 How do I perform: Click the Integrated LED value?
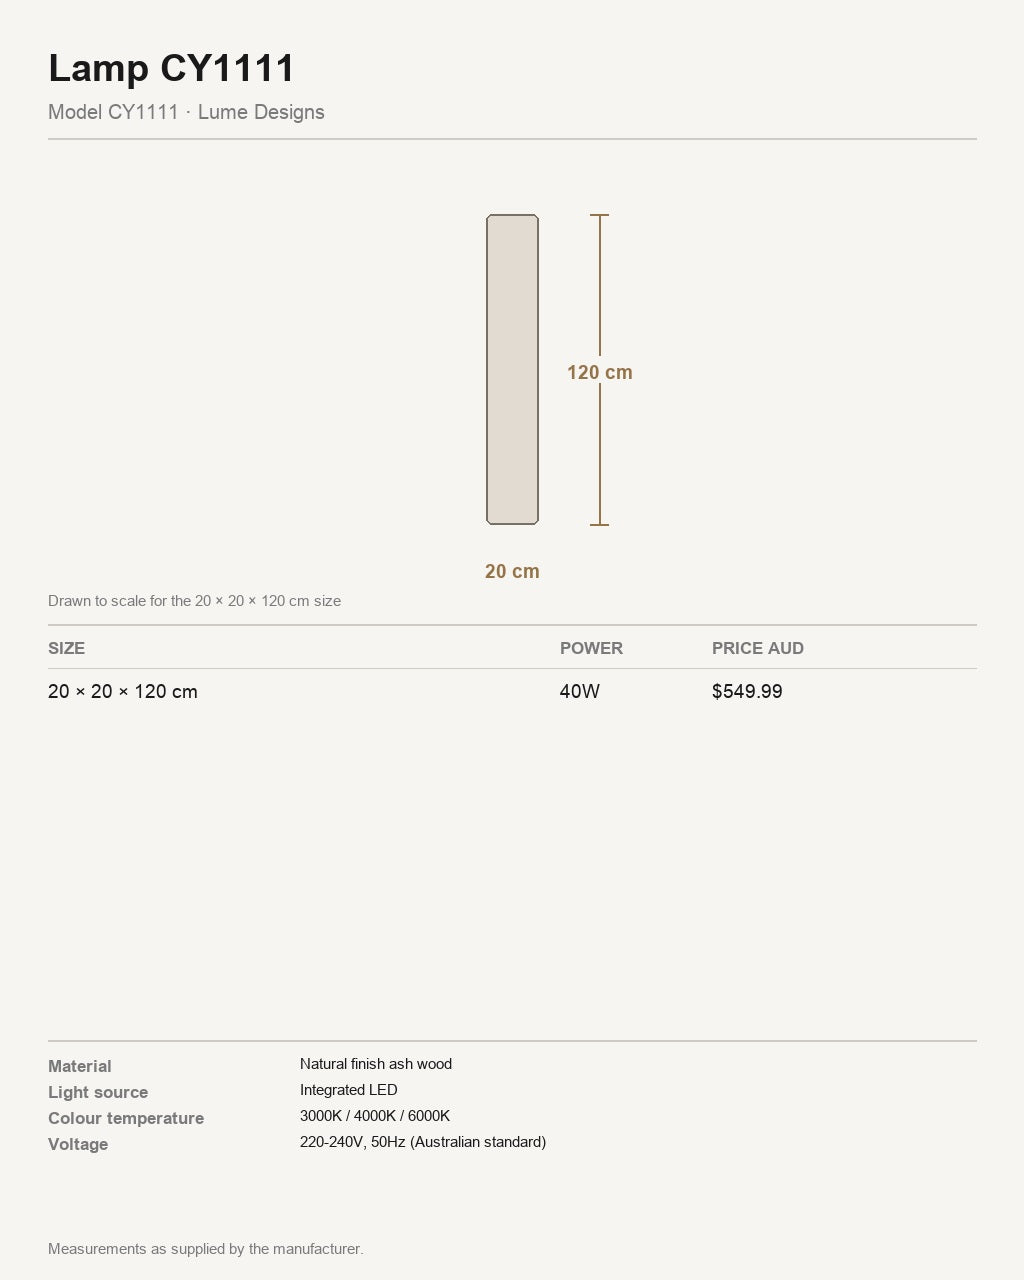[349, 1090]
